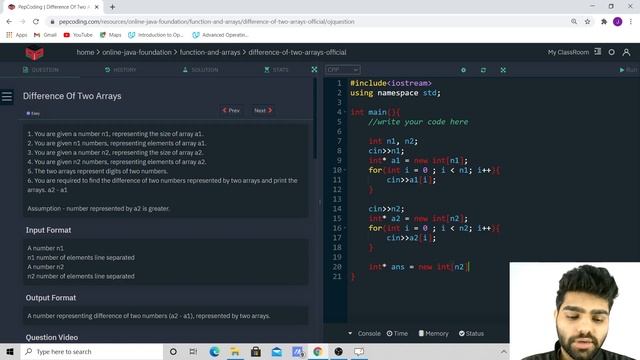Switch to the Question tab
This screenshot has width=640, height=360.
(x=40, y=70)
